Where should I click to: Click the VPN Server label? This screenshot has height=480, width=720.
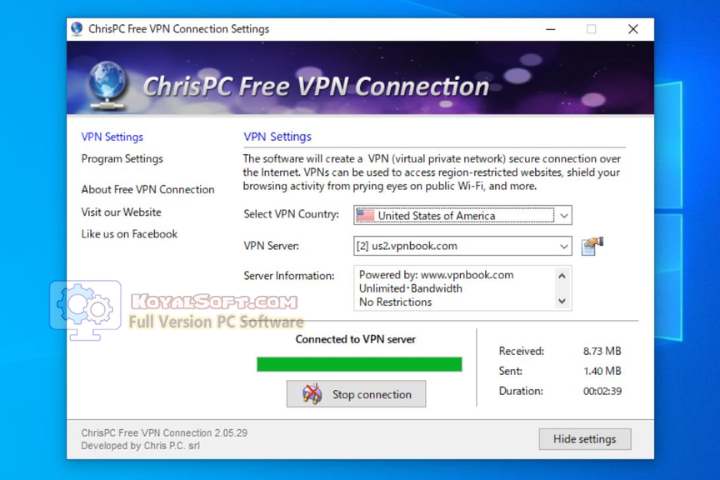click(x=271, y=246)
